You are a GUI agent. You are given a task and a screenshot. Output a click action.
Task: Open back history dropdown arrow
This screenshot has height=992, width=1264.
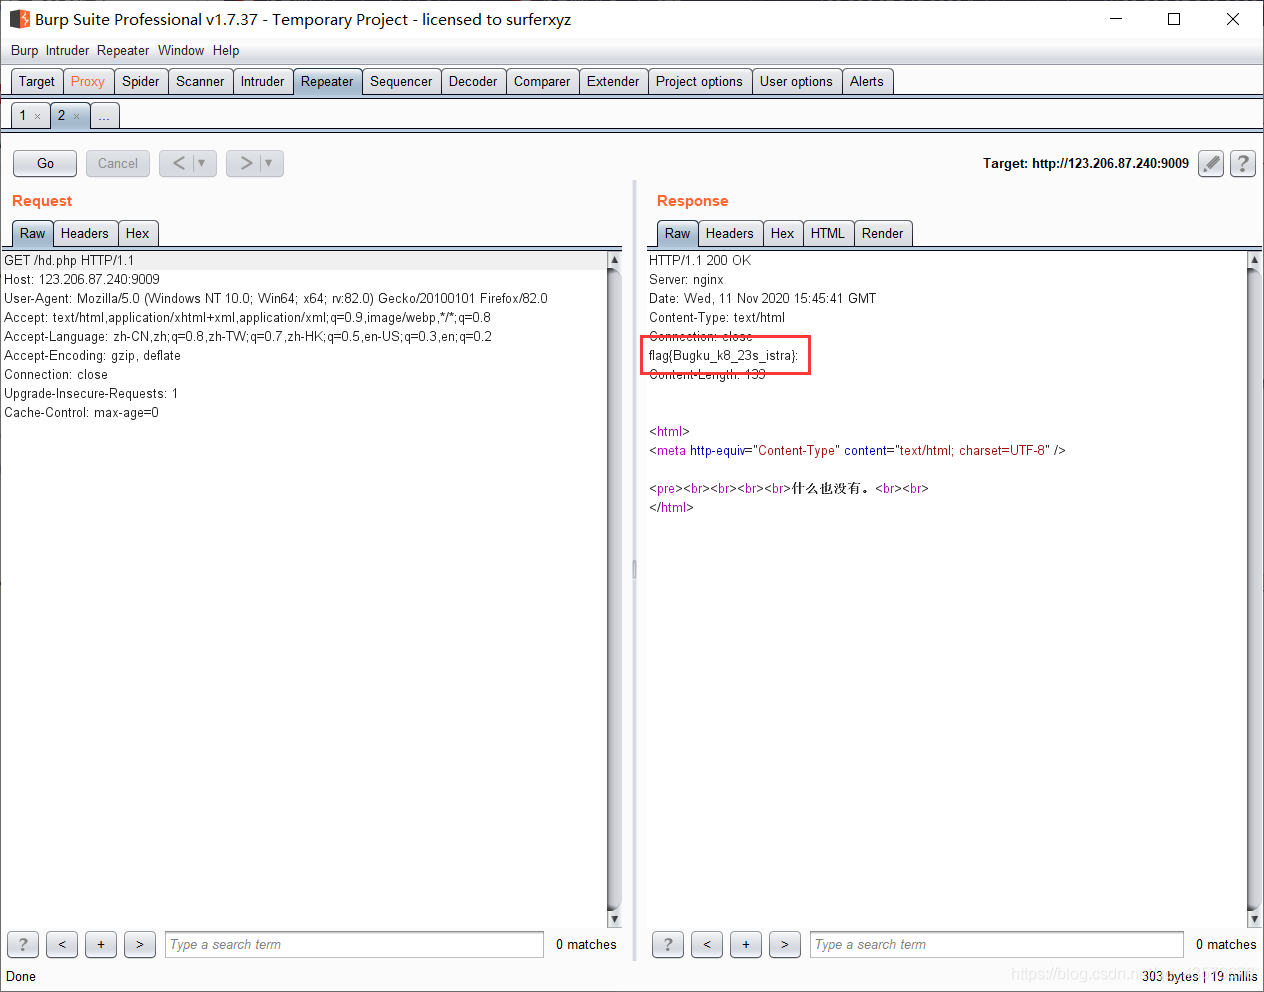[x=202, y=163]
